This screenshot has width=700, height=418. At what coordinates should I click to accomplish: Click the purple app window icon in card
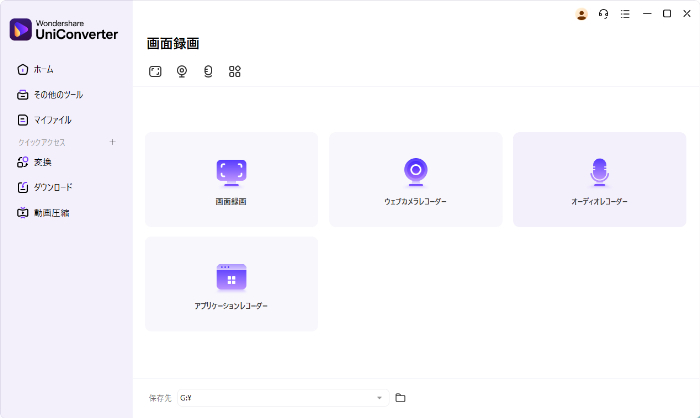231,277
